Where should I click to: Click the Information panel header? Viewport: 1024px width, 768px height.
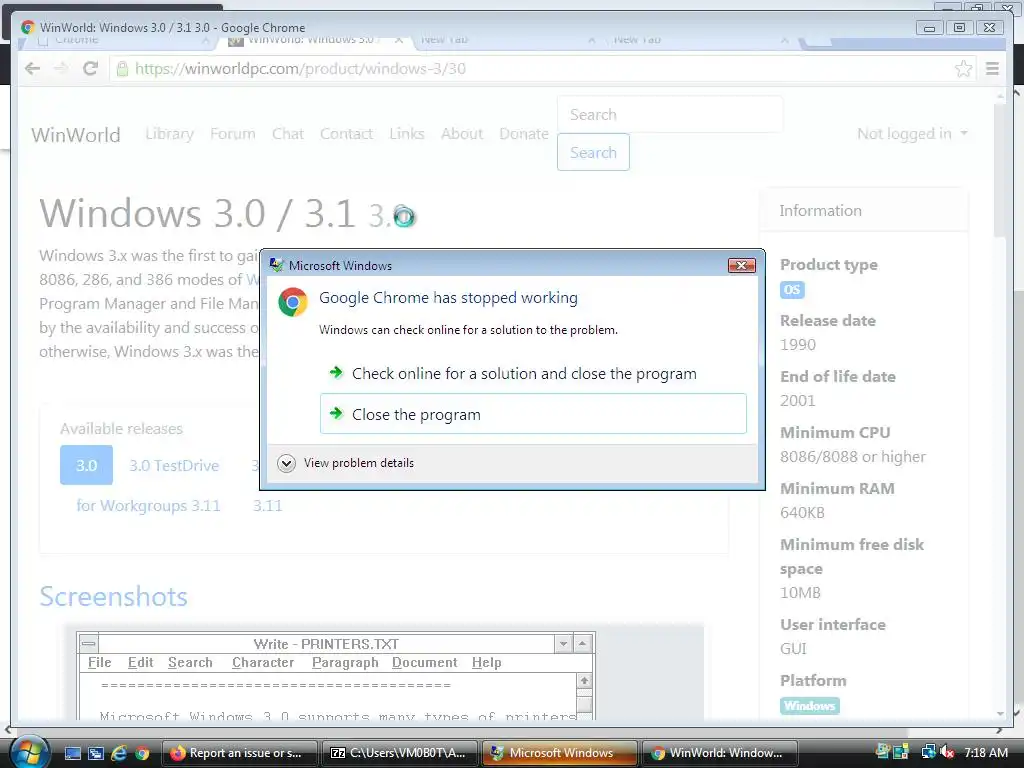[863, 210]
